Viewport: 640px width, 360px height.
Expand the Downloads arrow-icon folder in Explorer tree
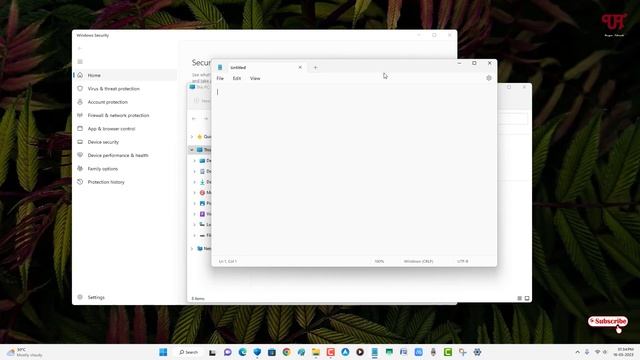(x=195, y=182)
